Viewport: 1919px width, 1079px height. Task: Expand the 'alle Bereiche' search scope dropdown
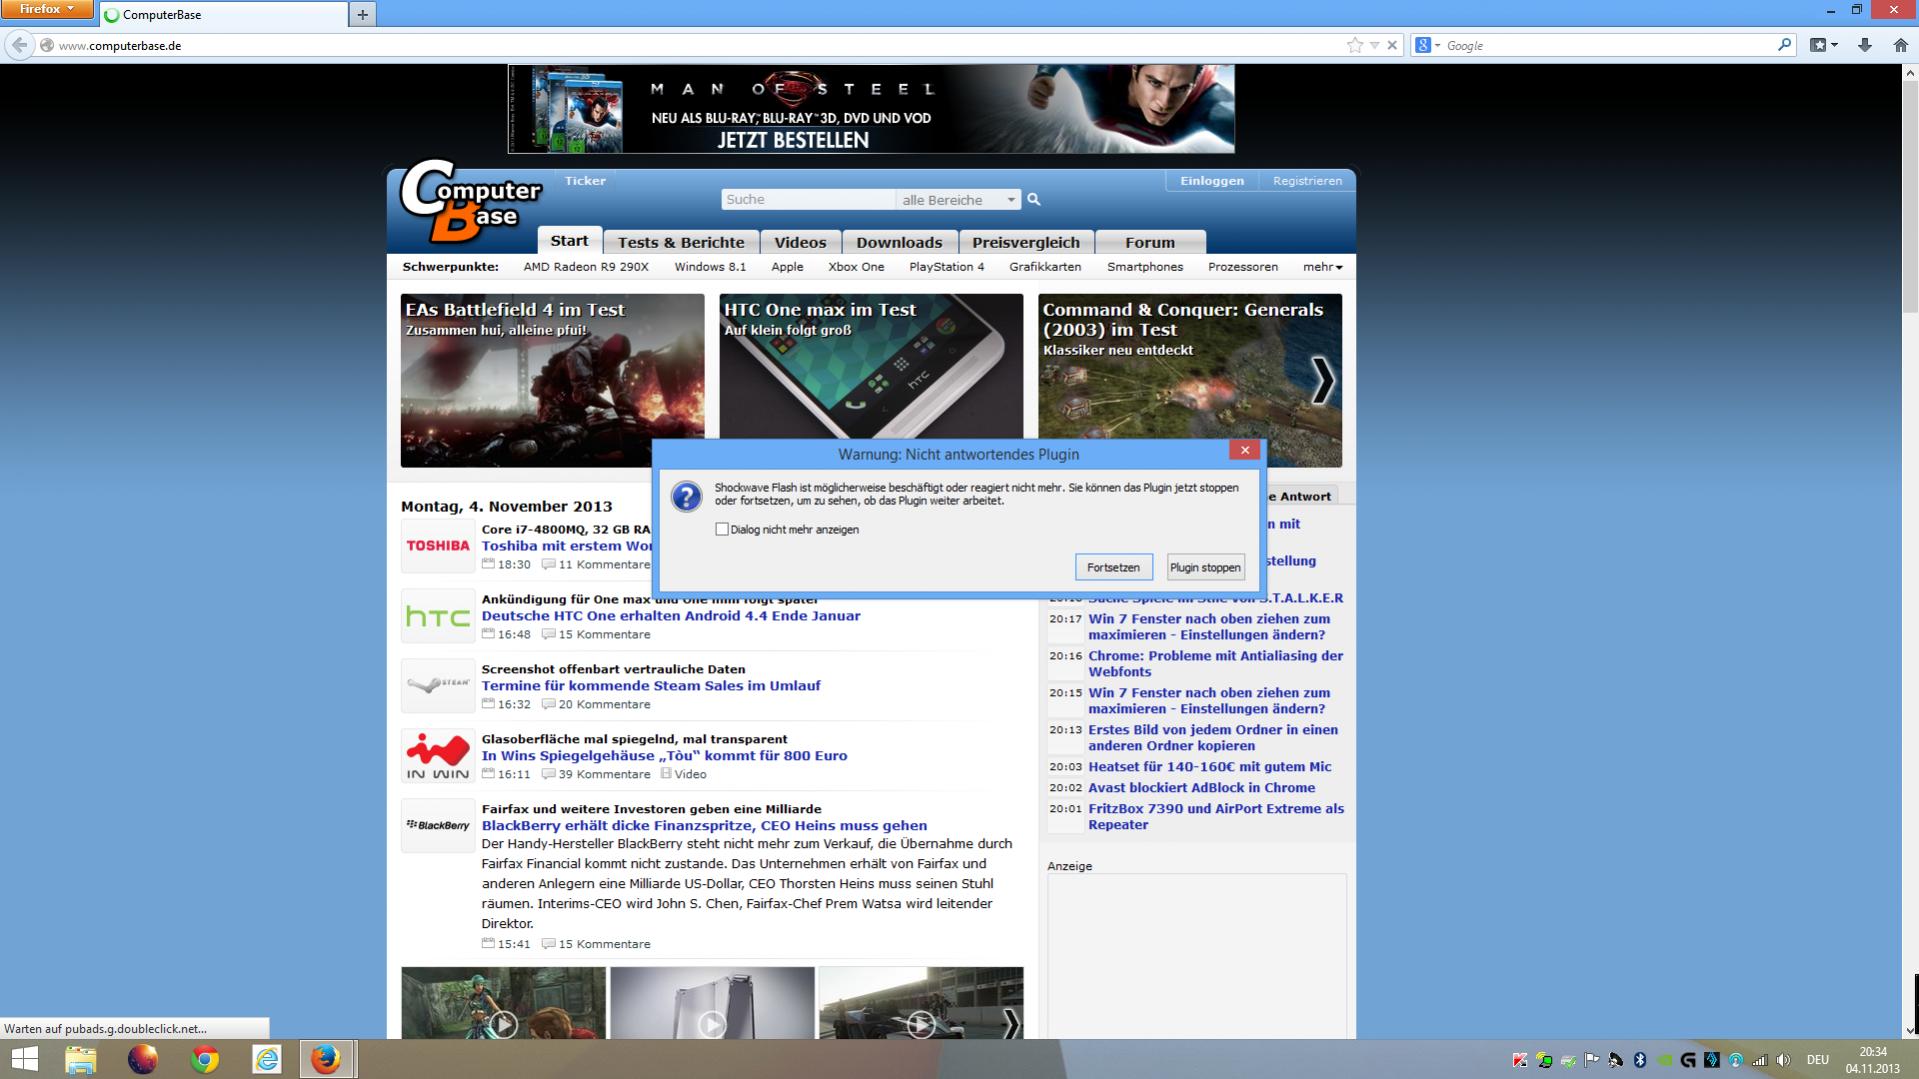click(959, 199)
